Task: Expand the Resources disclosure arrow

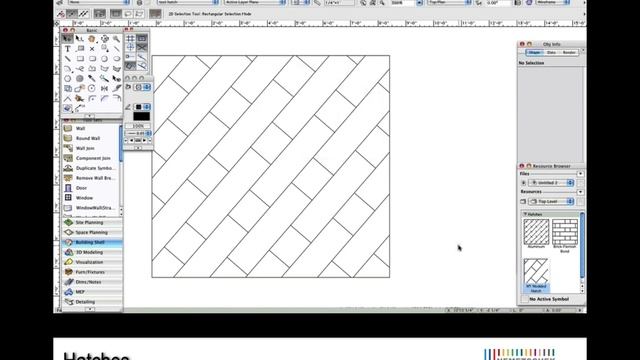Action: tap(580, 192)
